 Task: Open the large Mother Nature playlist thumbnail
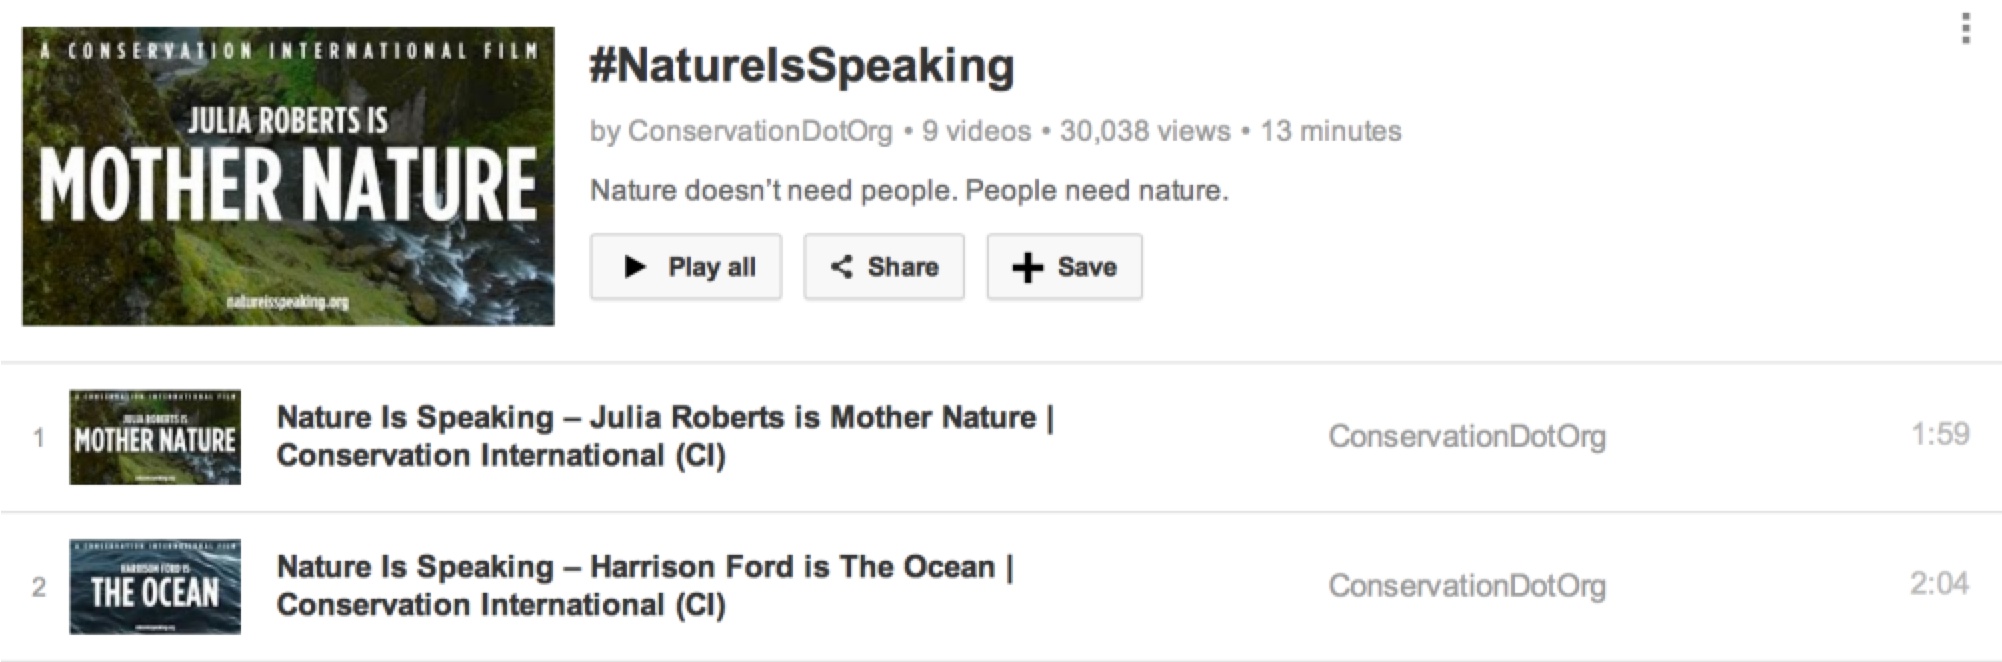[x=288, y=176]
